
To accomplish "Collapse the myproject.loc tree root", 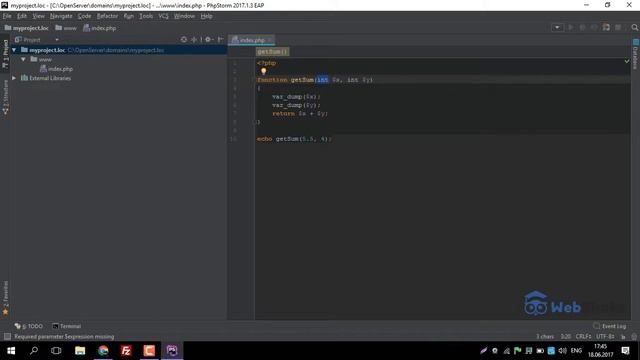I will pyautogui.click(x=14, y=50).
